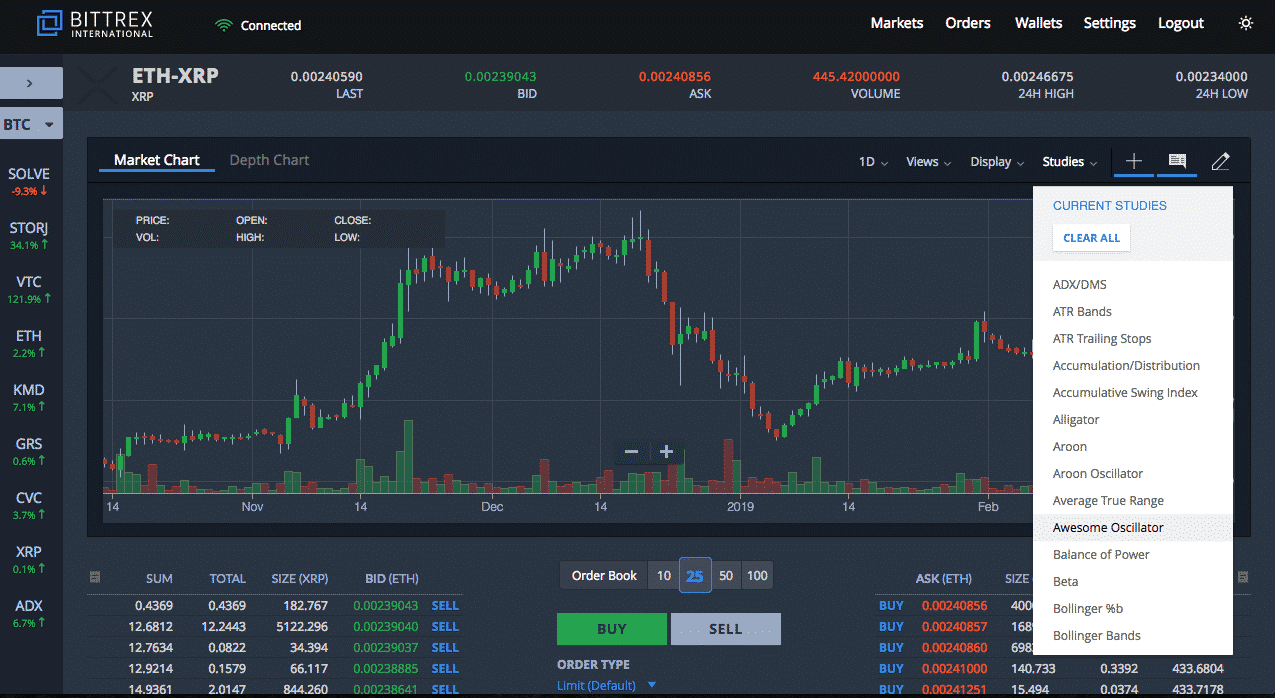The image size is (1275, 698).
Task: Add the Bollinger Bands study
Action: pyautogui.click(x=1133, y=636)
